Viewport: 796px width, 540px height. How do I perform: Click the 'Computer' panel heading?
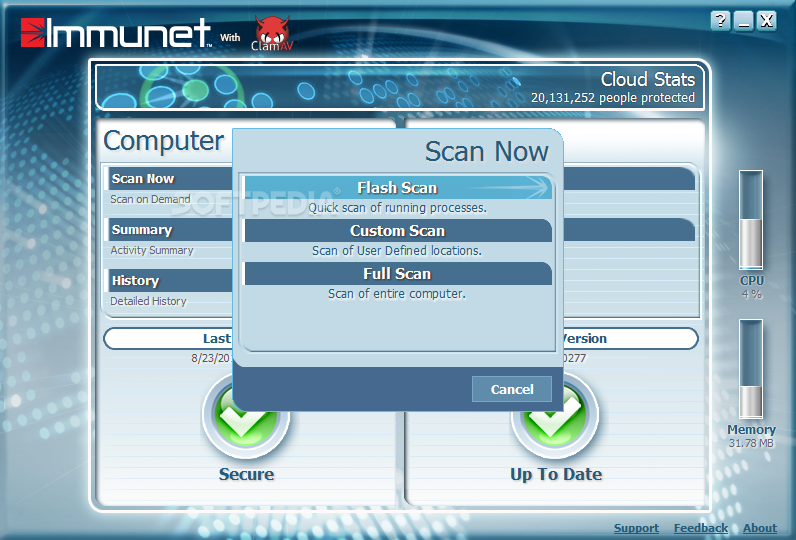(x=163, y=141)
